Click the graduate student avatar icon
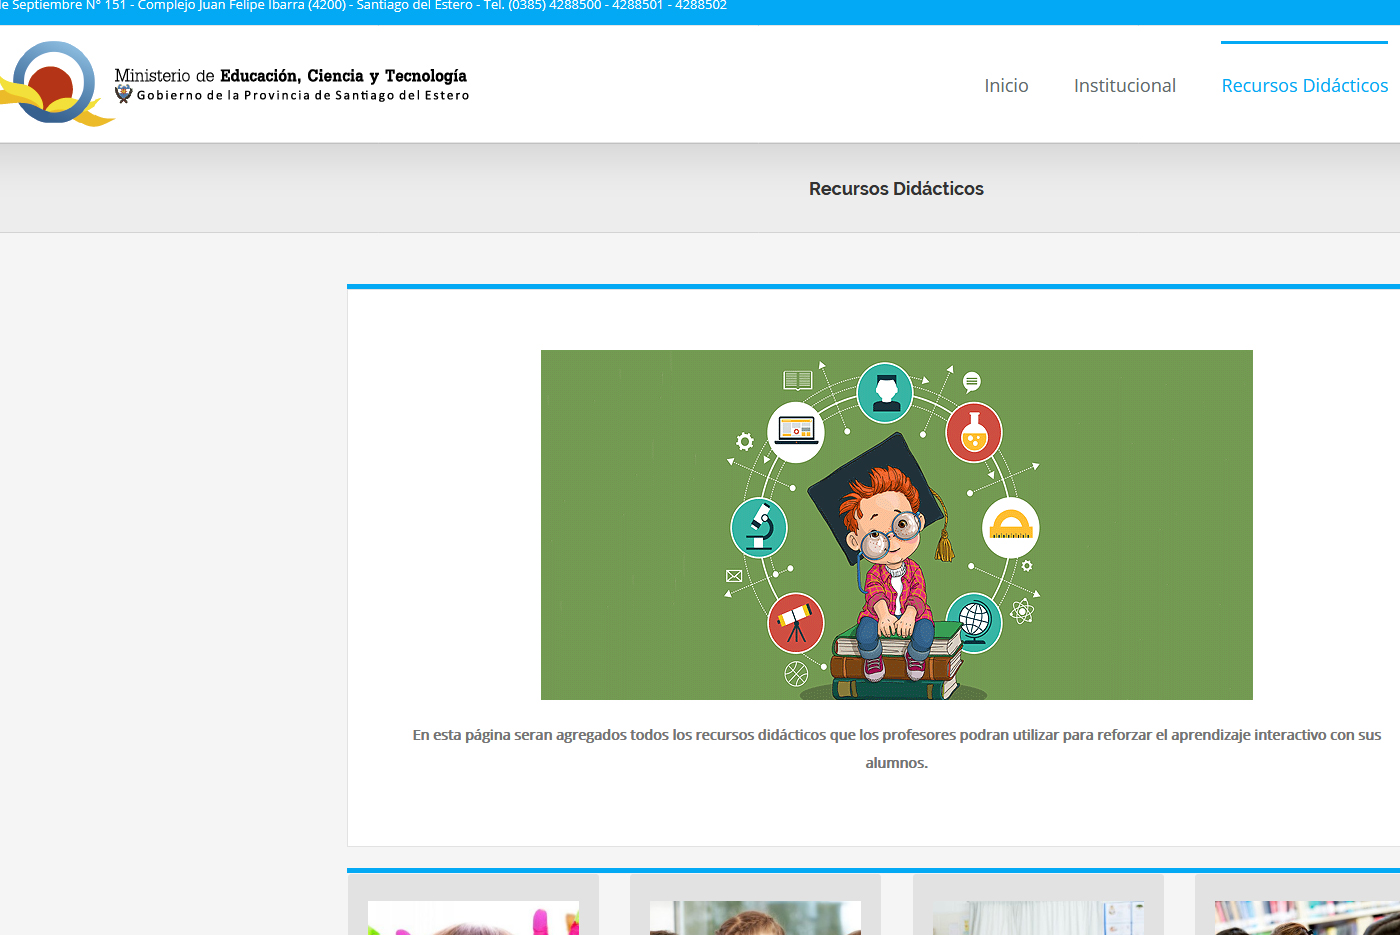The image size is (1400, 935). (885, 392)
